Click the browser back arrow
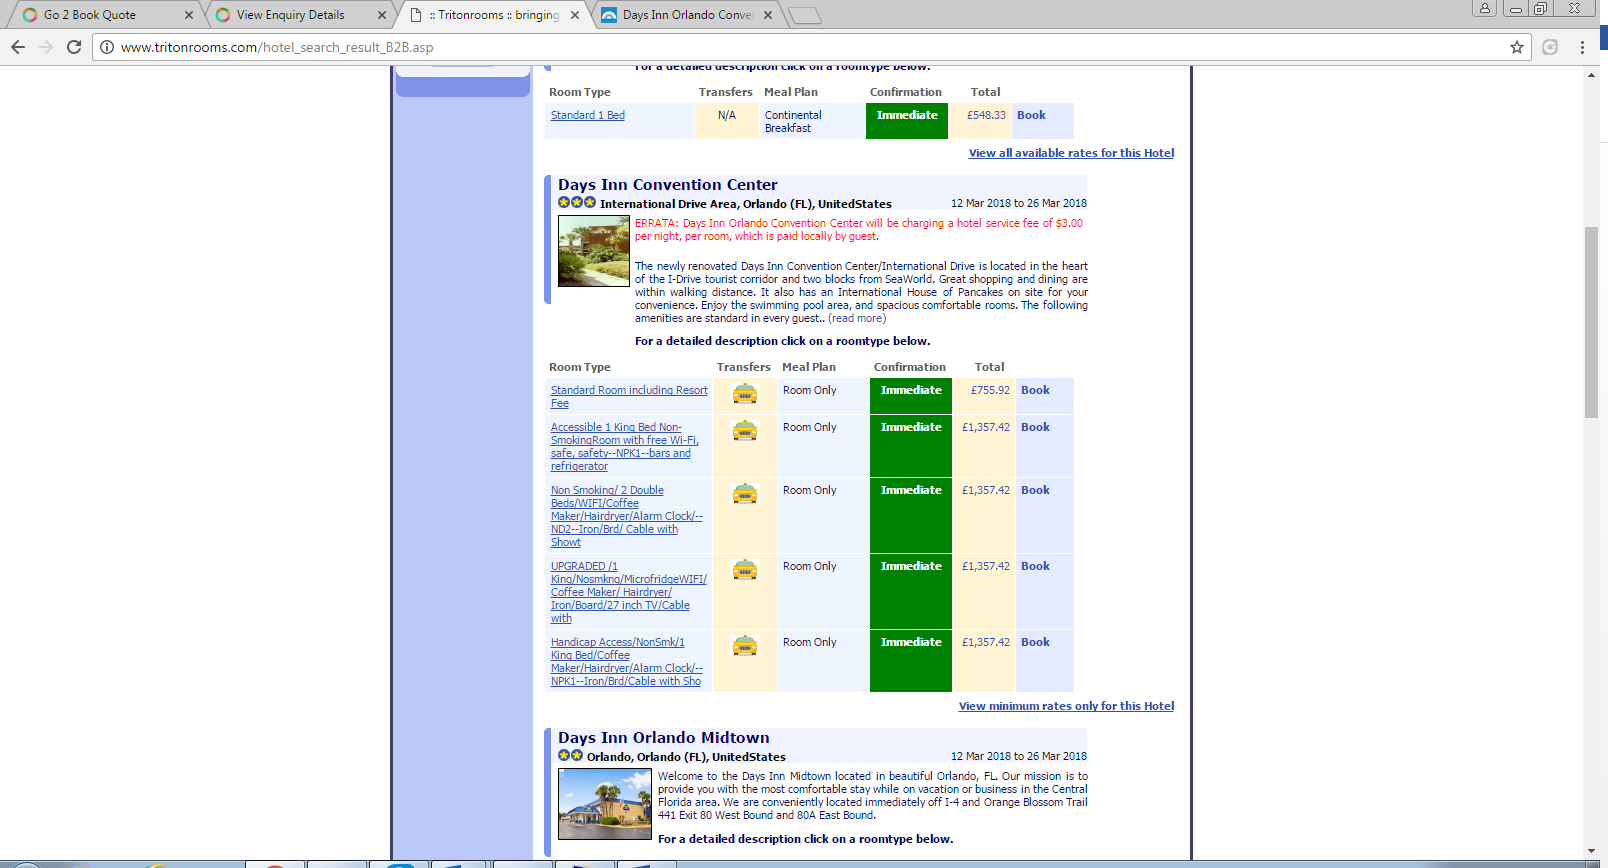 (x=18, y=47)
